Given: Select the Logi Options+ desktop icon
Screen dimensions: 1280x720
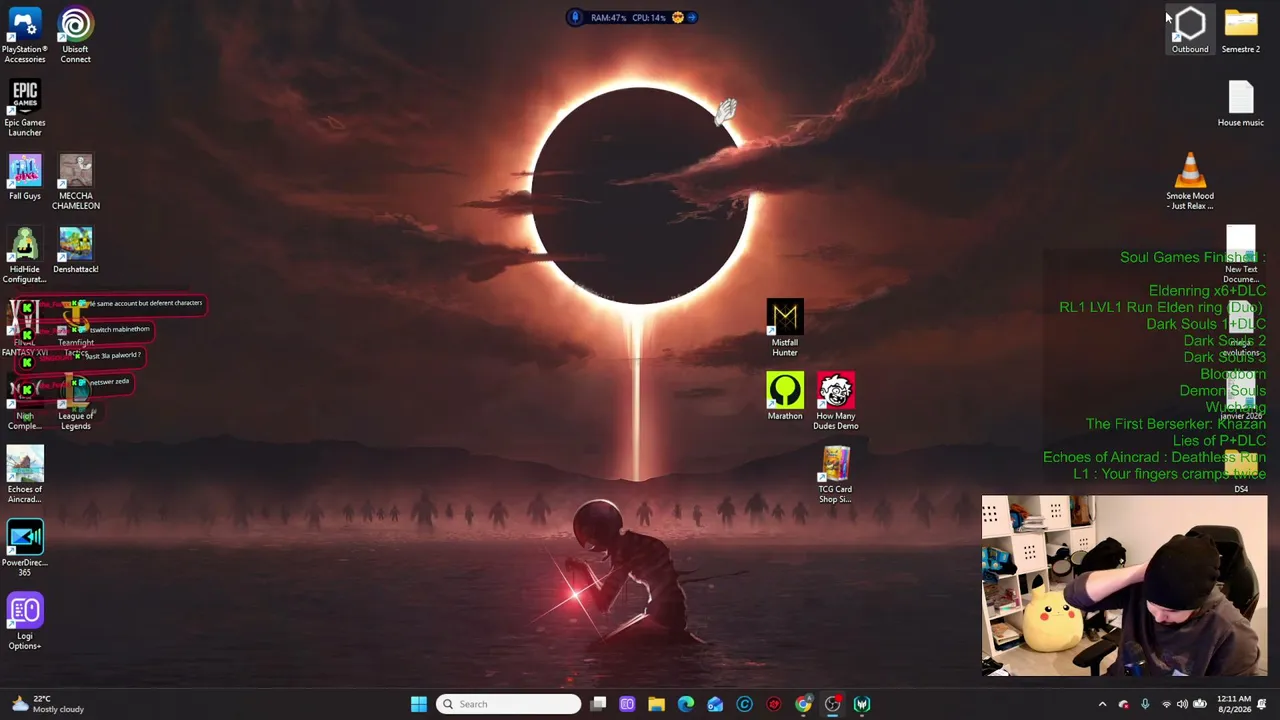Looking at the screenshot, I should tap(25, 622).
